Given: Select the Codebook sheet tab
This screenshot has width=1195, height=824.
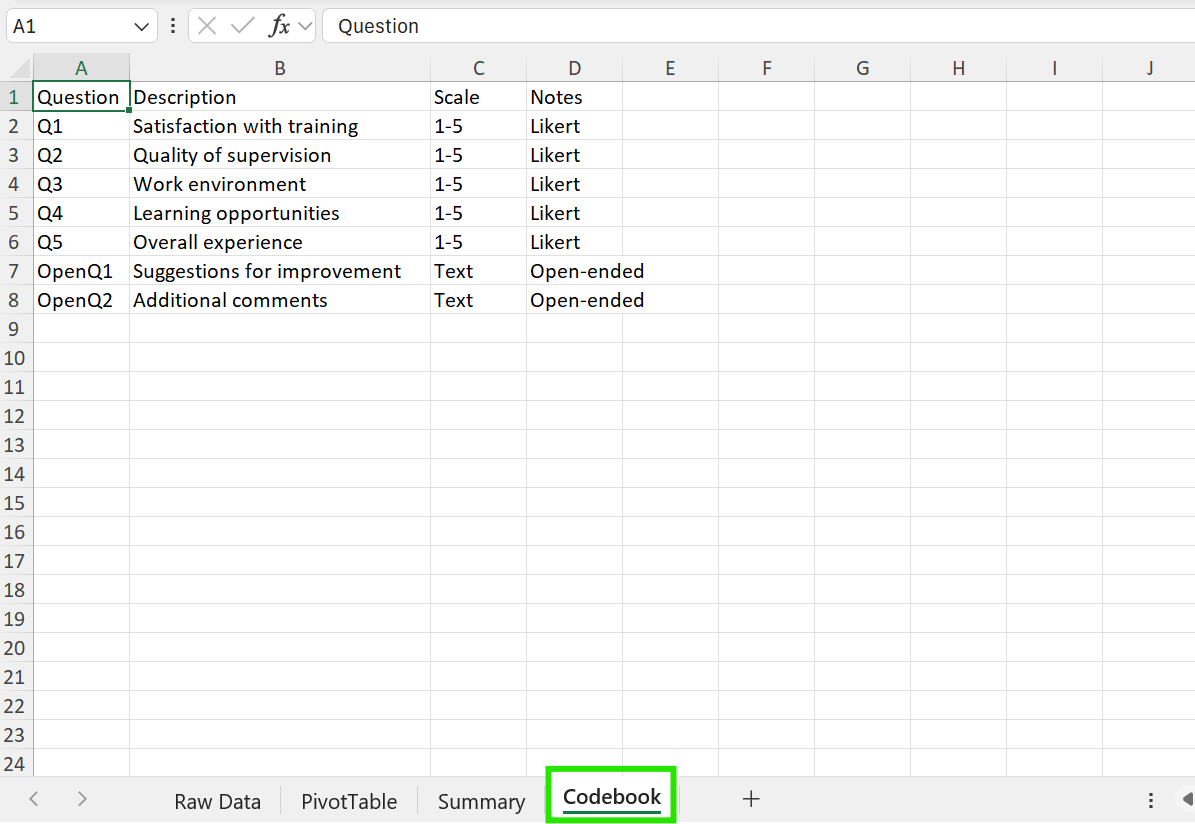Looking at the screenshot, I should pyautogui.click(x=611, y=797).
